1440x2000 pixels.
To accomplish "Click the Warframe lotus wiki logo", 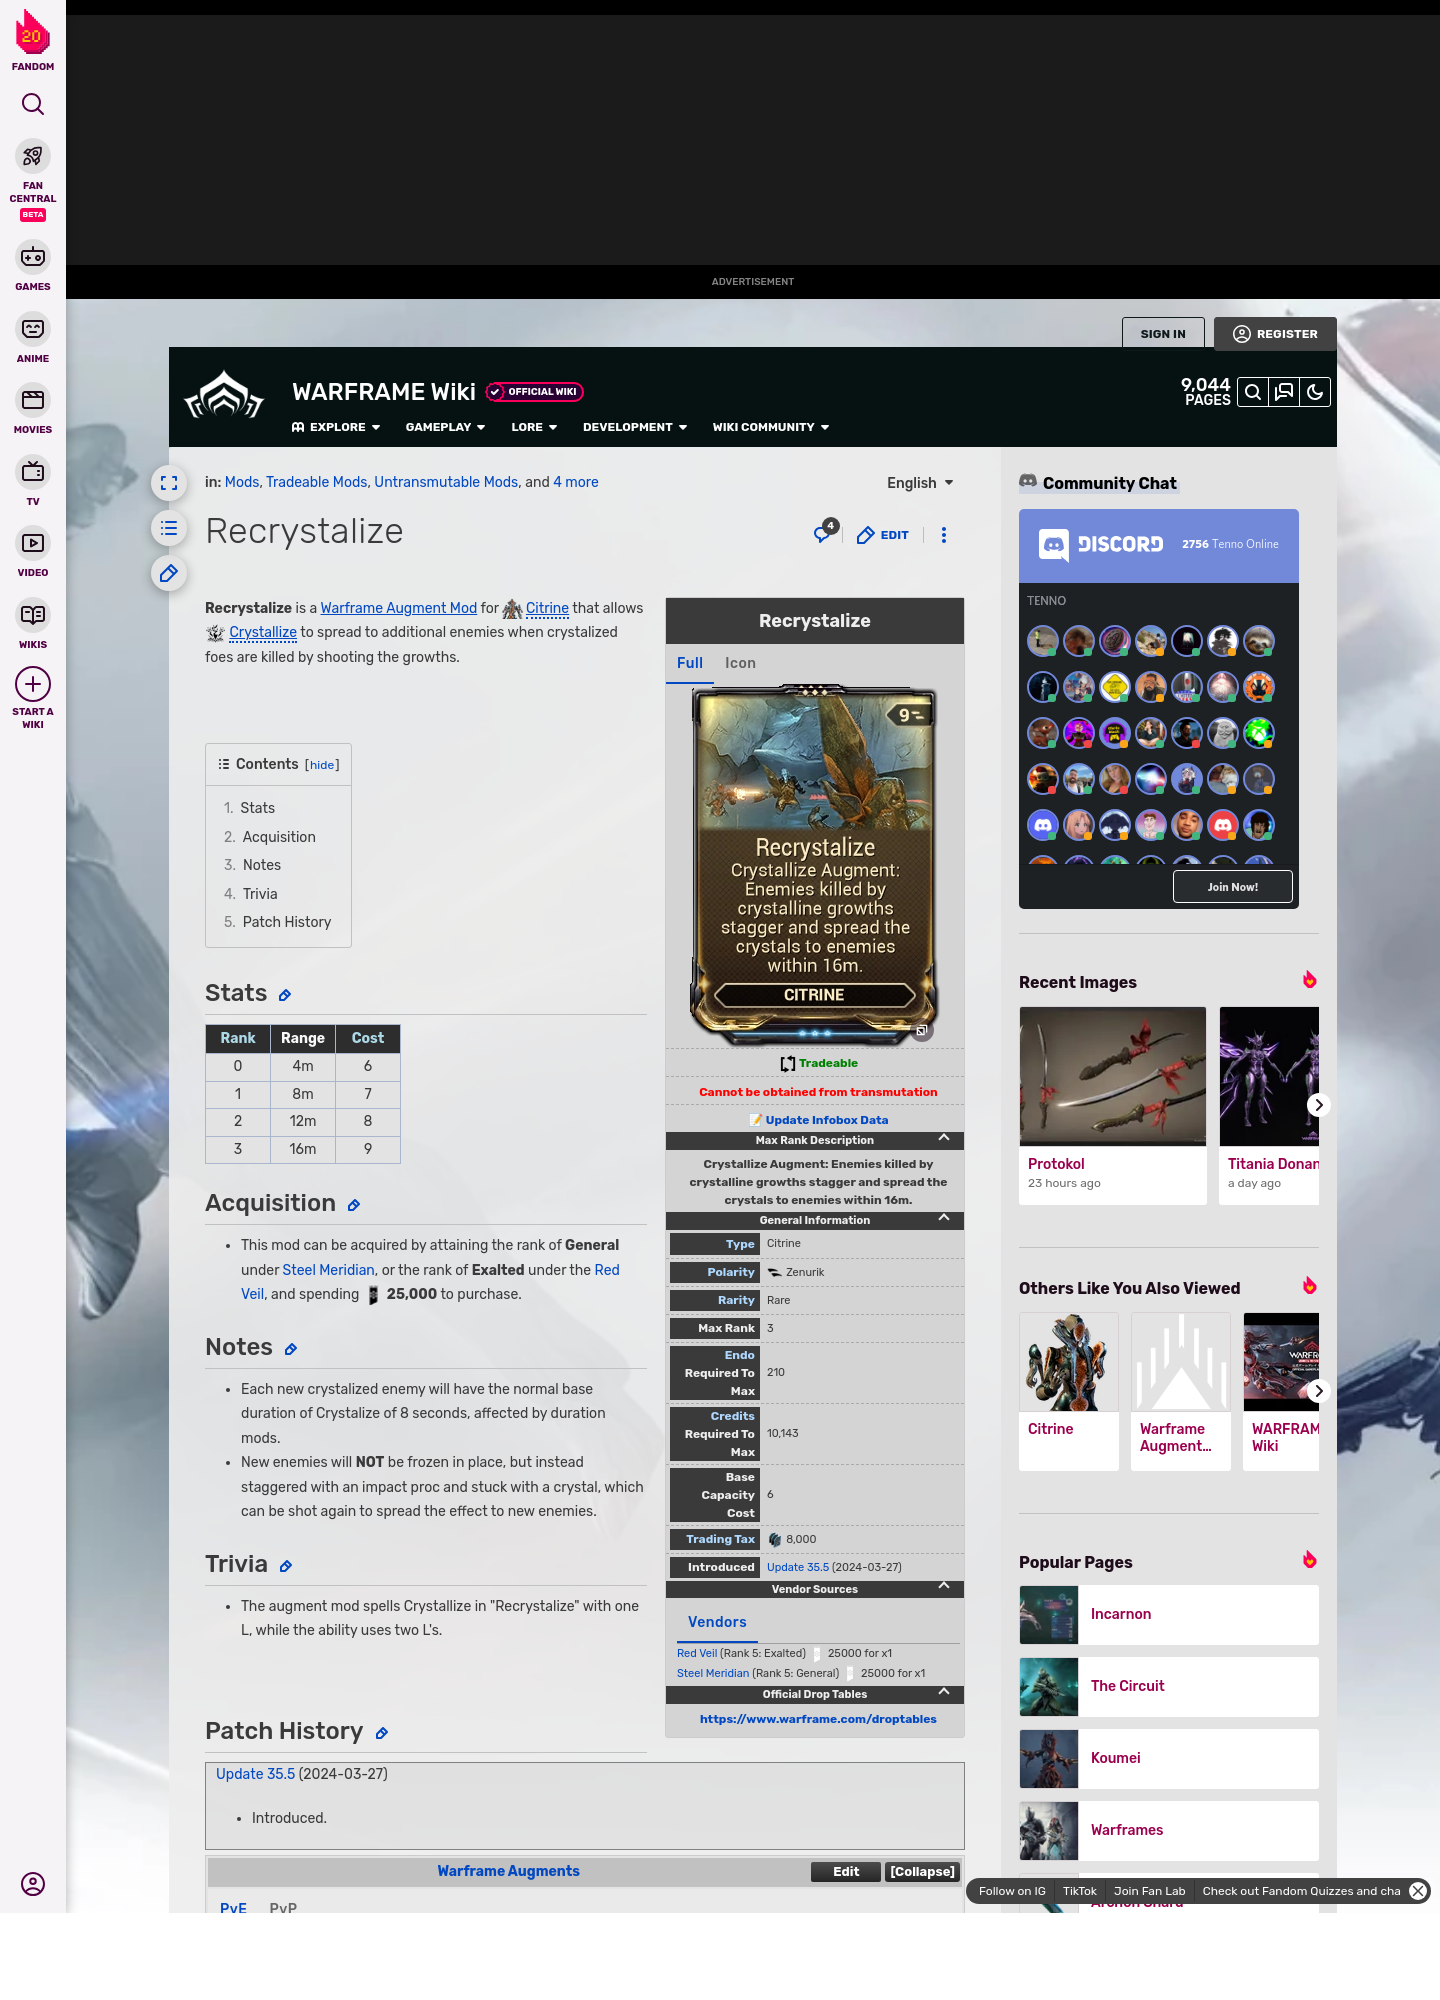I will [224, 396].
